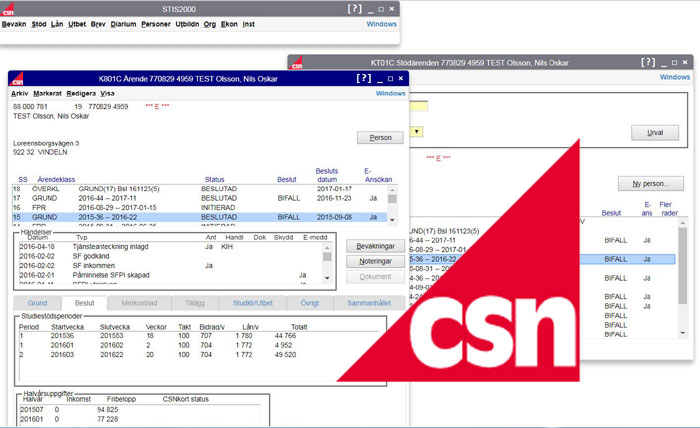Open Brev menu in STIS2000

click(x=98, y=24)
